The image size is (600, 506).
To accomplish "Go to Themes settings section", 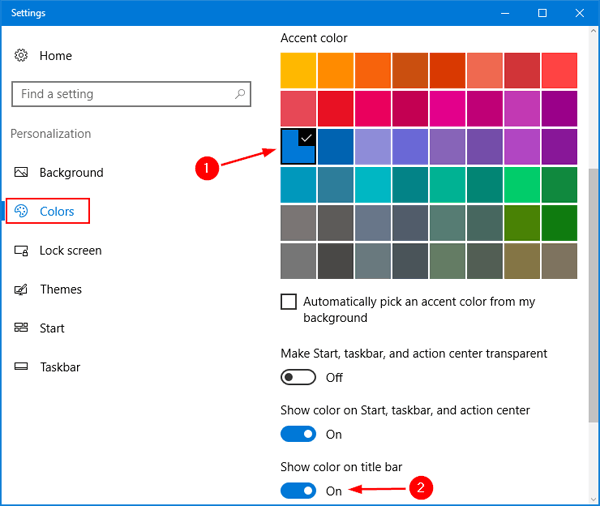I will (61, 289).
